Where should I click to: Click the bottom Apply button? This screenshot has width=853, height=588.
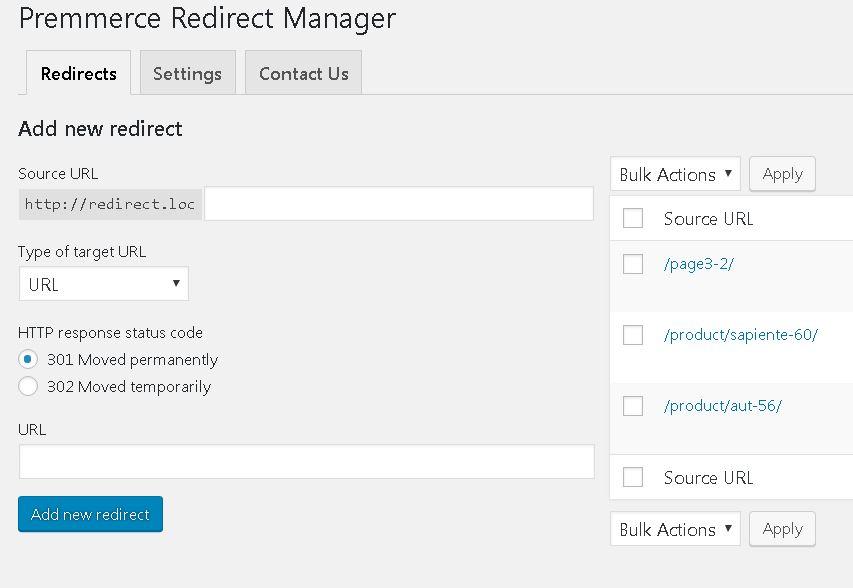click(782, 528)
